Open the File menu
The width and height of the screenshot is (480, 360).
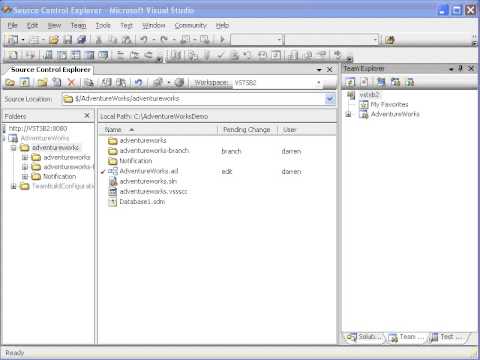click(x=13, y=25)
